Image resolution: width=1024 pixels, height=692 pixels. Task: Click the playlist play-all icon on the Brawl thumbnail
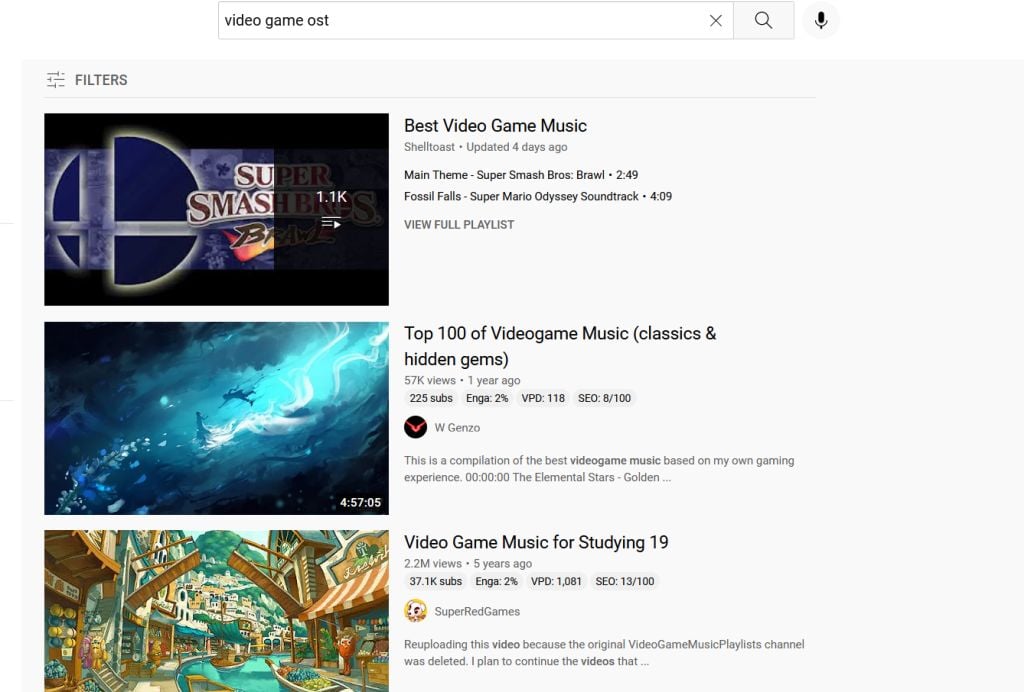331,223
